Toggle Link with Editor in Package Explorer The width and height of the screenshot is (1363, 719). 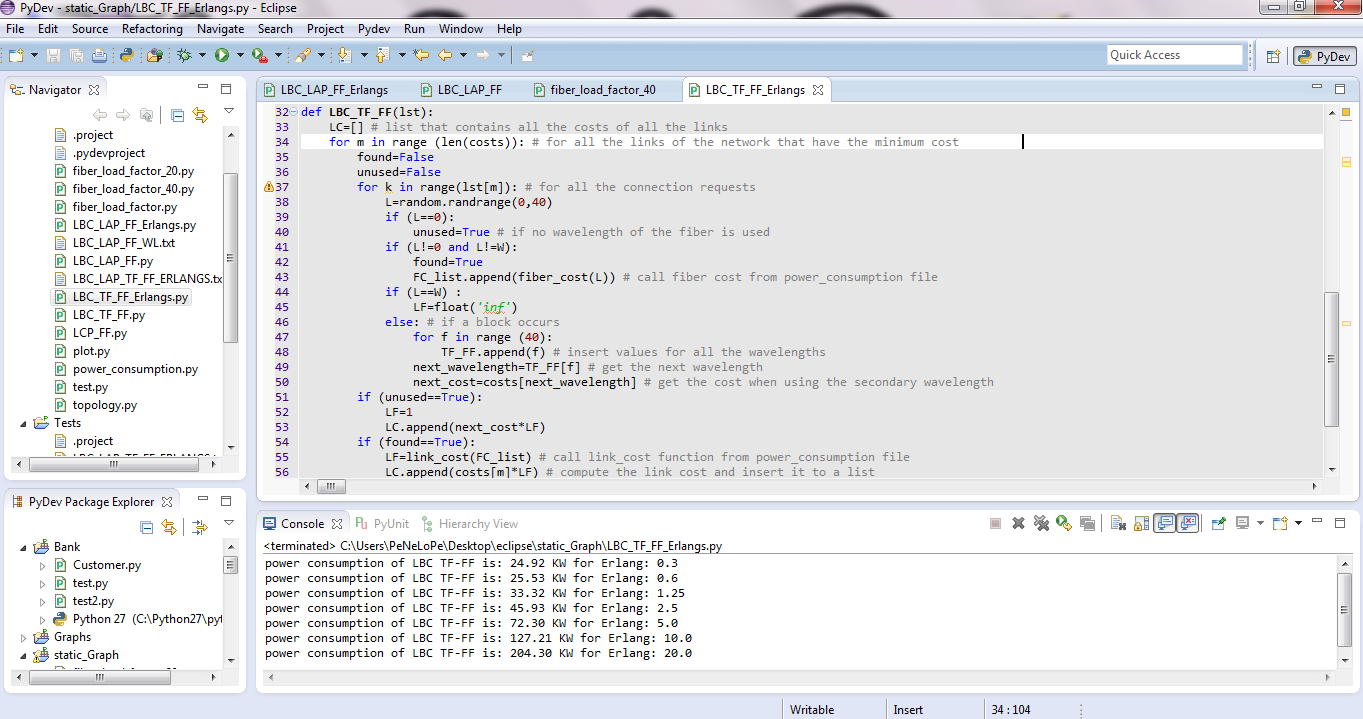169,527
